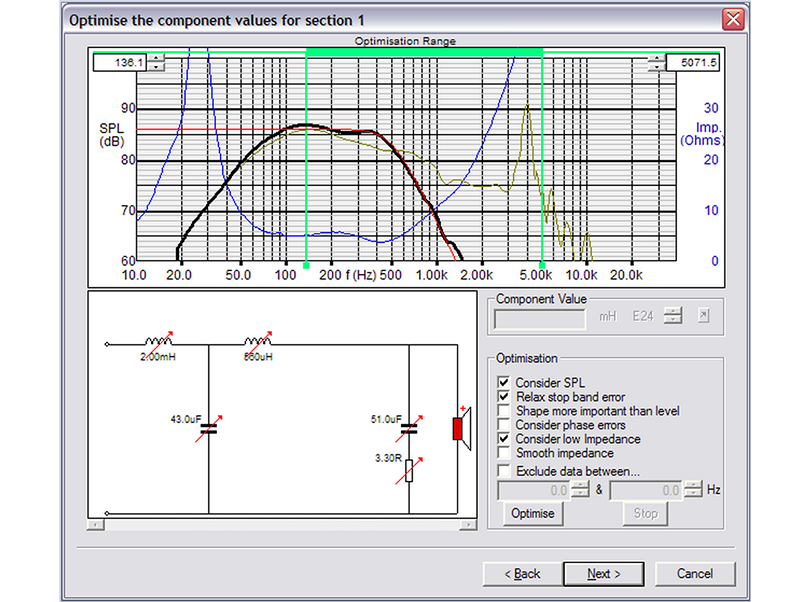
Task: Cancel the optimisation wizard
Action: (694, 574)
